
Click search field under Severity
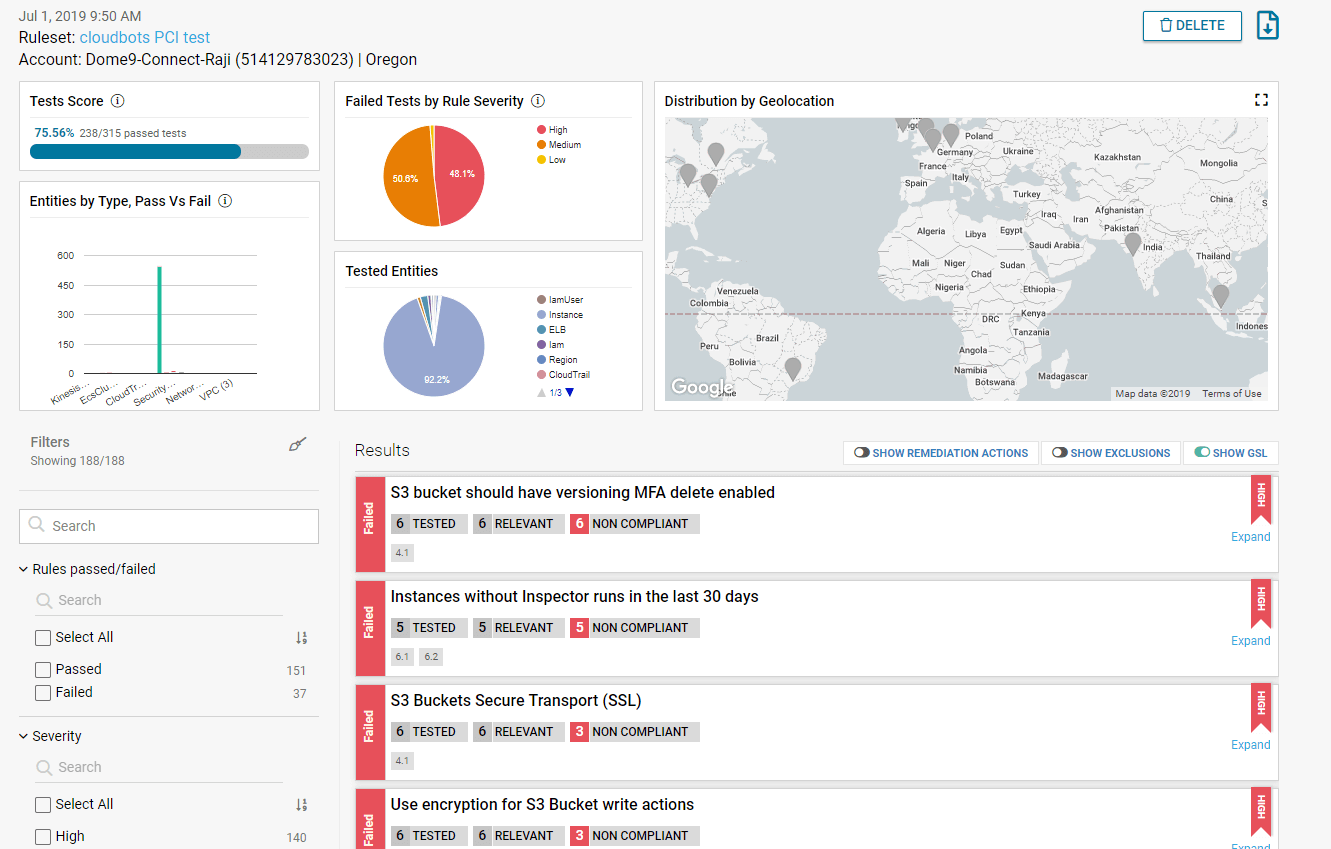point(157,767)
